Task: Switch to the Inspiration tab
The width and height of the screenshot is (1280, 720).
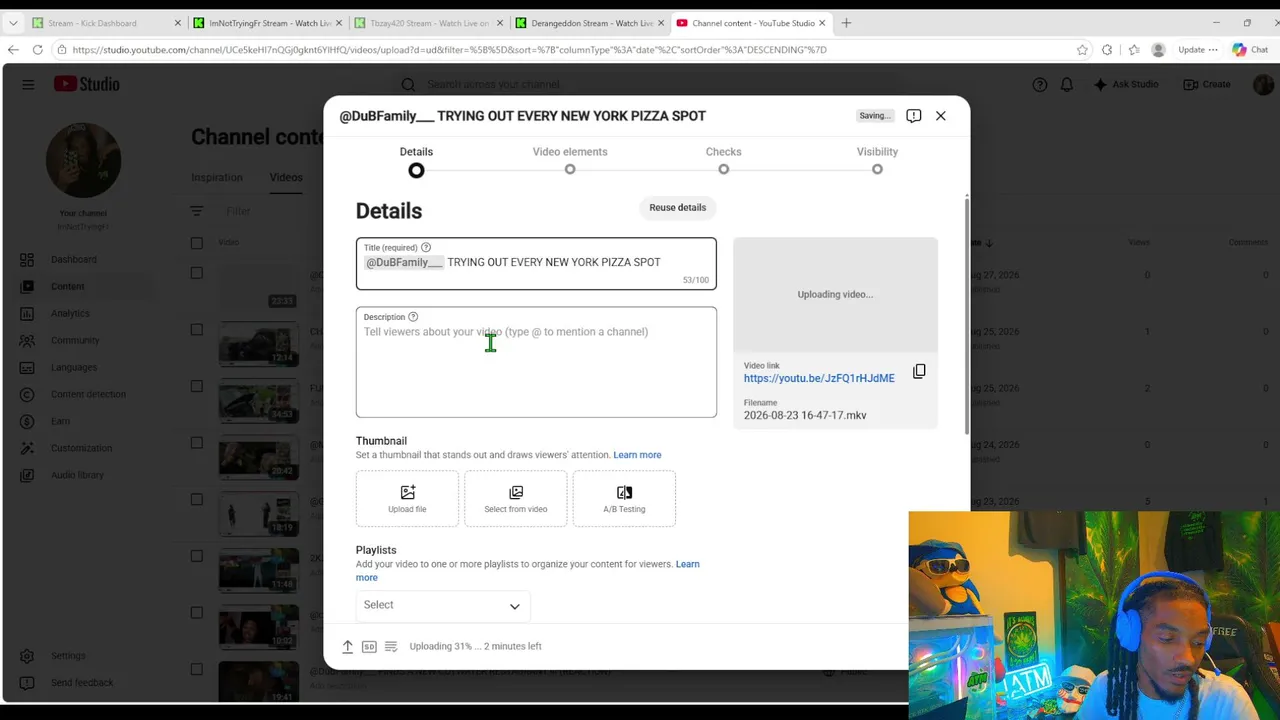Action: point(217,178)
